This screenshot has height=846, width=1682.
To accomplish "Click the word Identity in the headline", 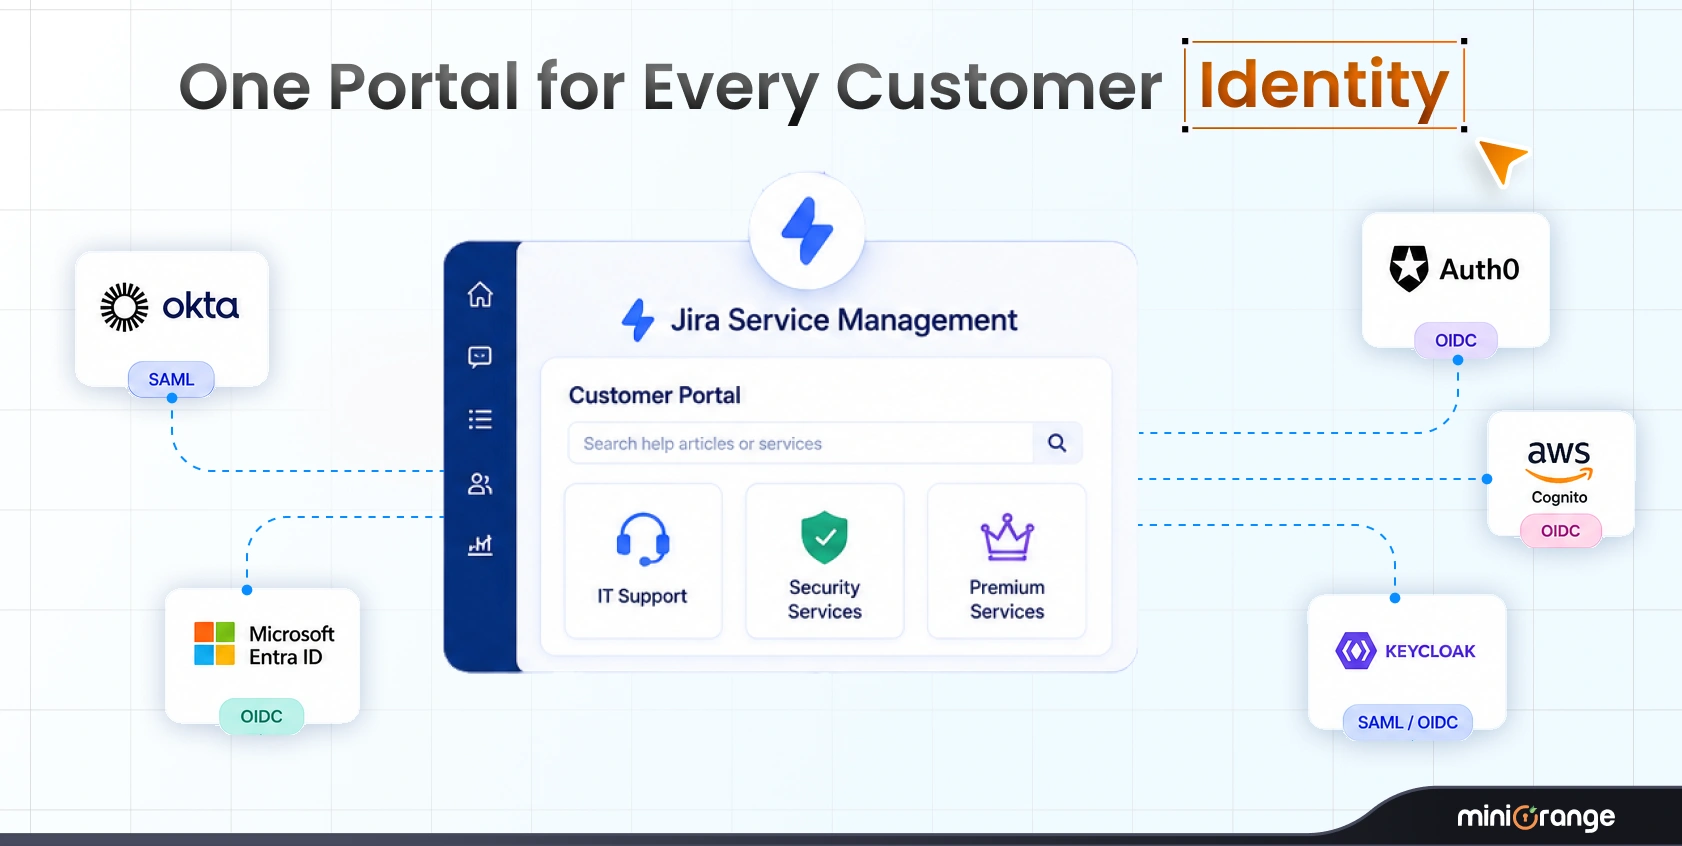I will [1324, 85].
